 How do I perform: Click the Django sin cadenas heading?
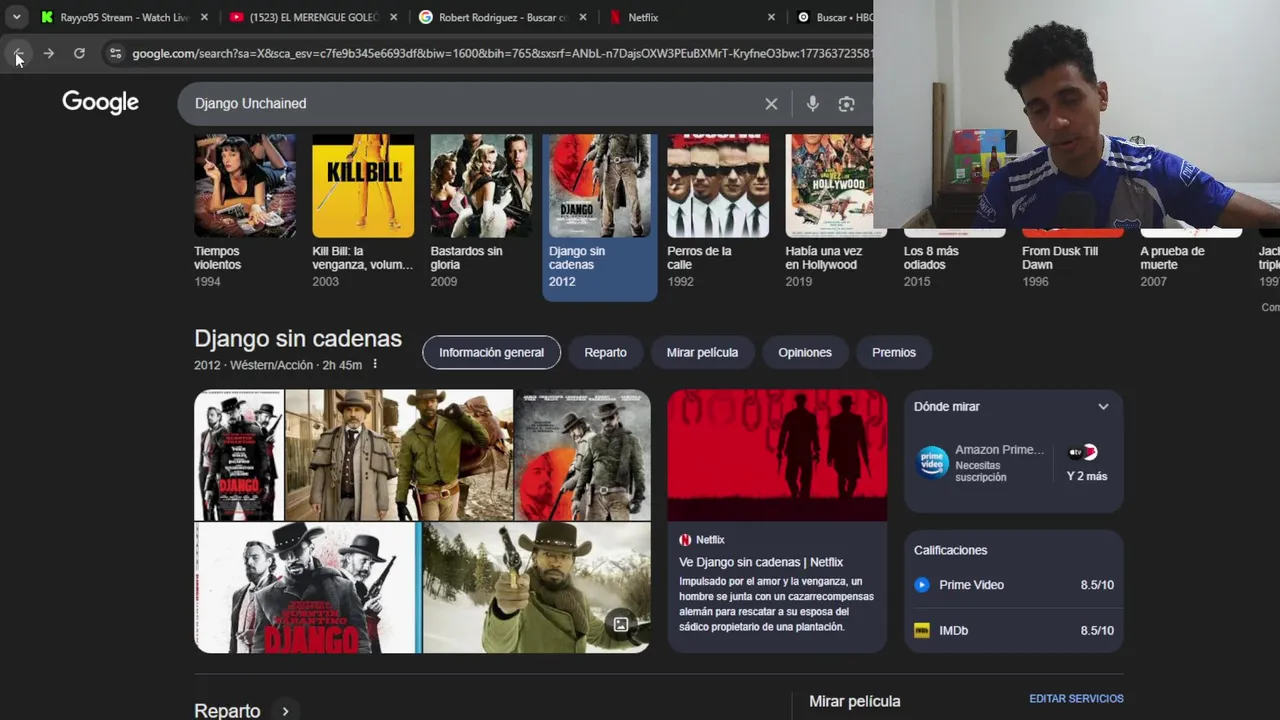pos(298,339)
